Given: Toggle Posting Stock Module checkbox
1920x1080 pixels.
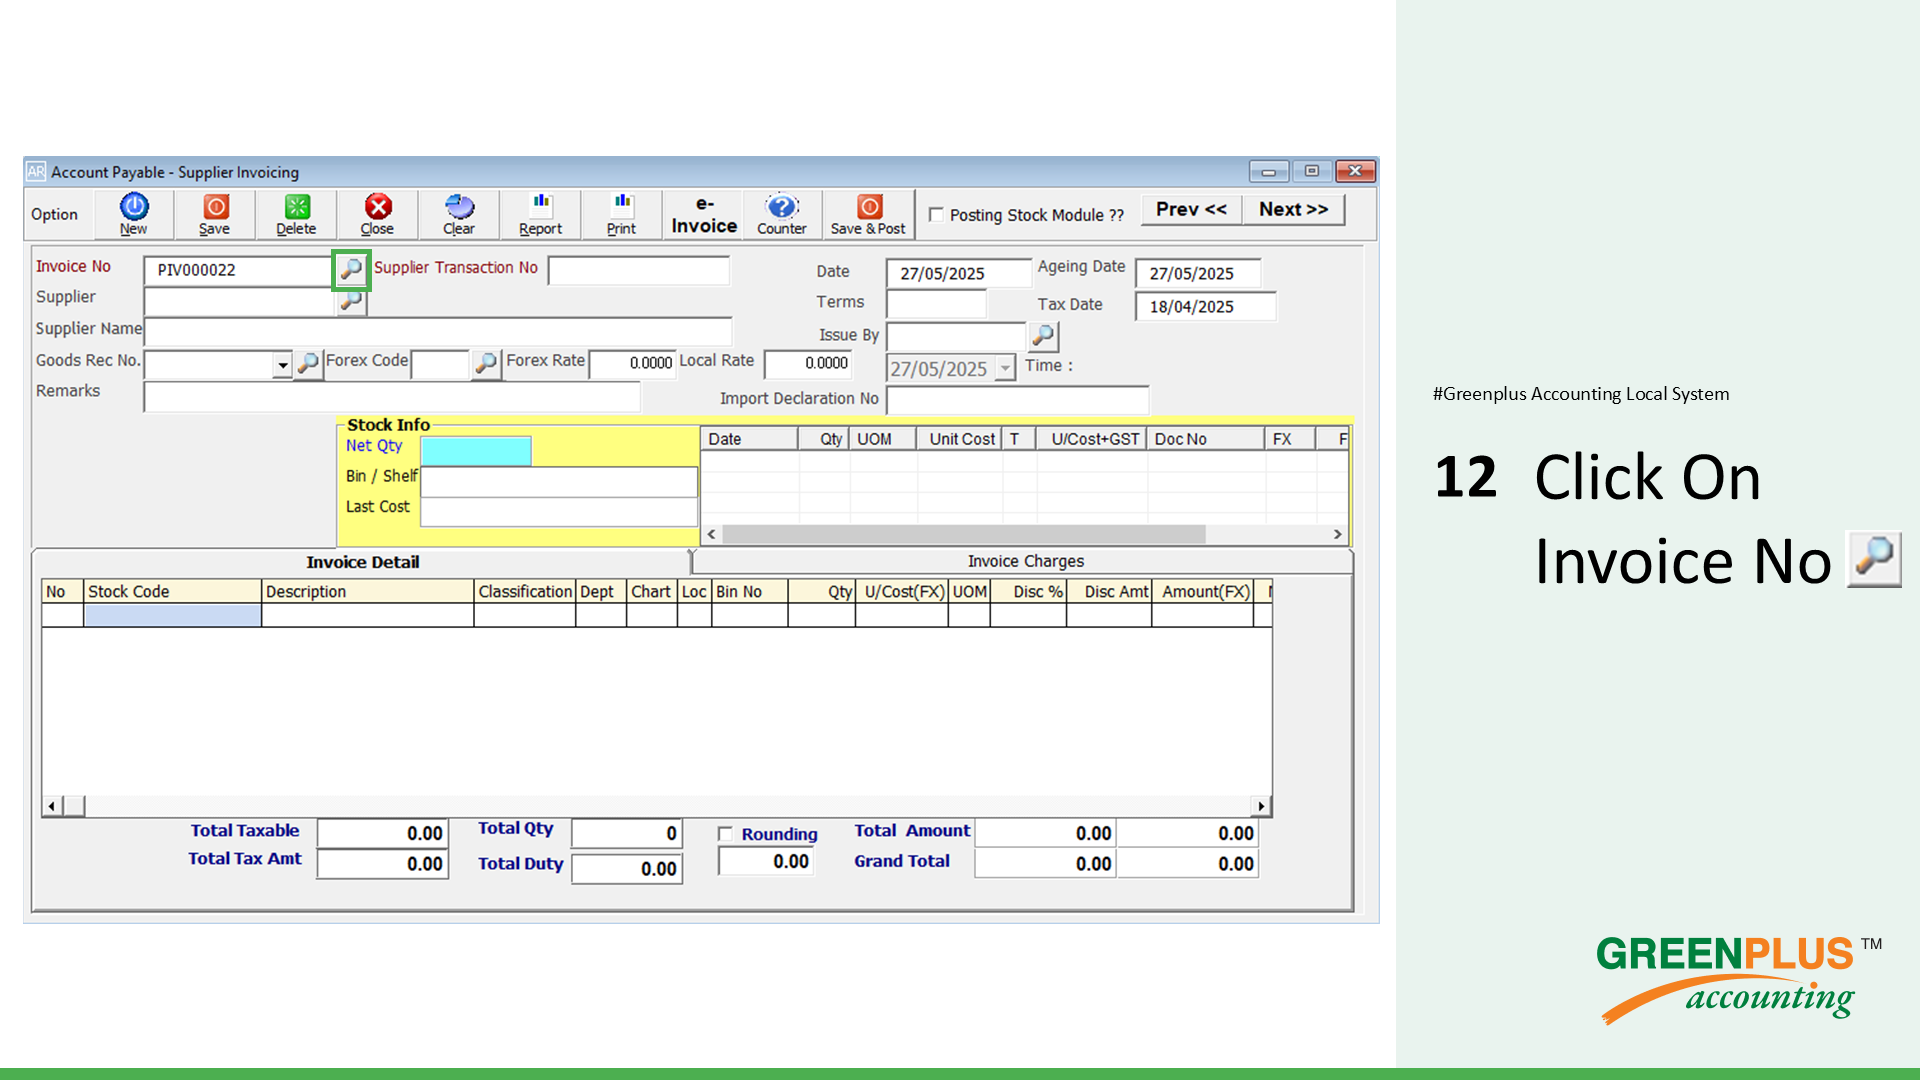Looking at the screenshot, I should (x=936, y=214).
